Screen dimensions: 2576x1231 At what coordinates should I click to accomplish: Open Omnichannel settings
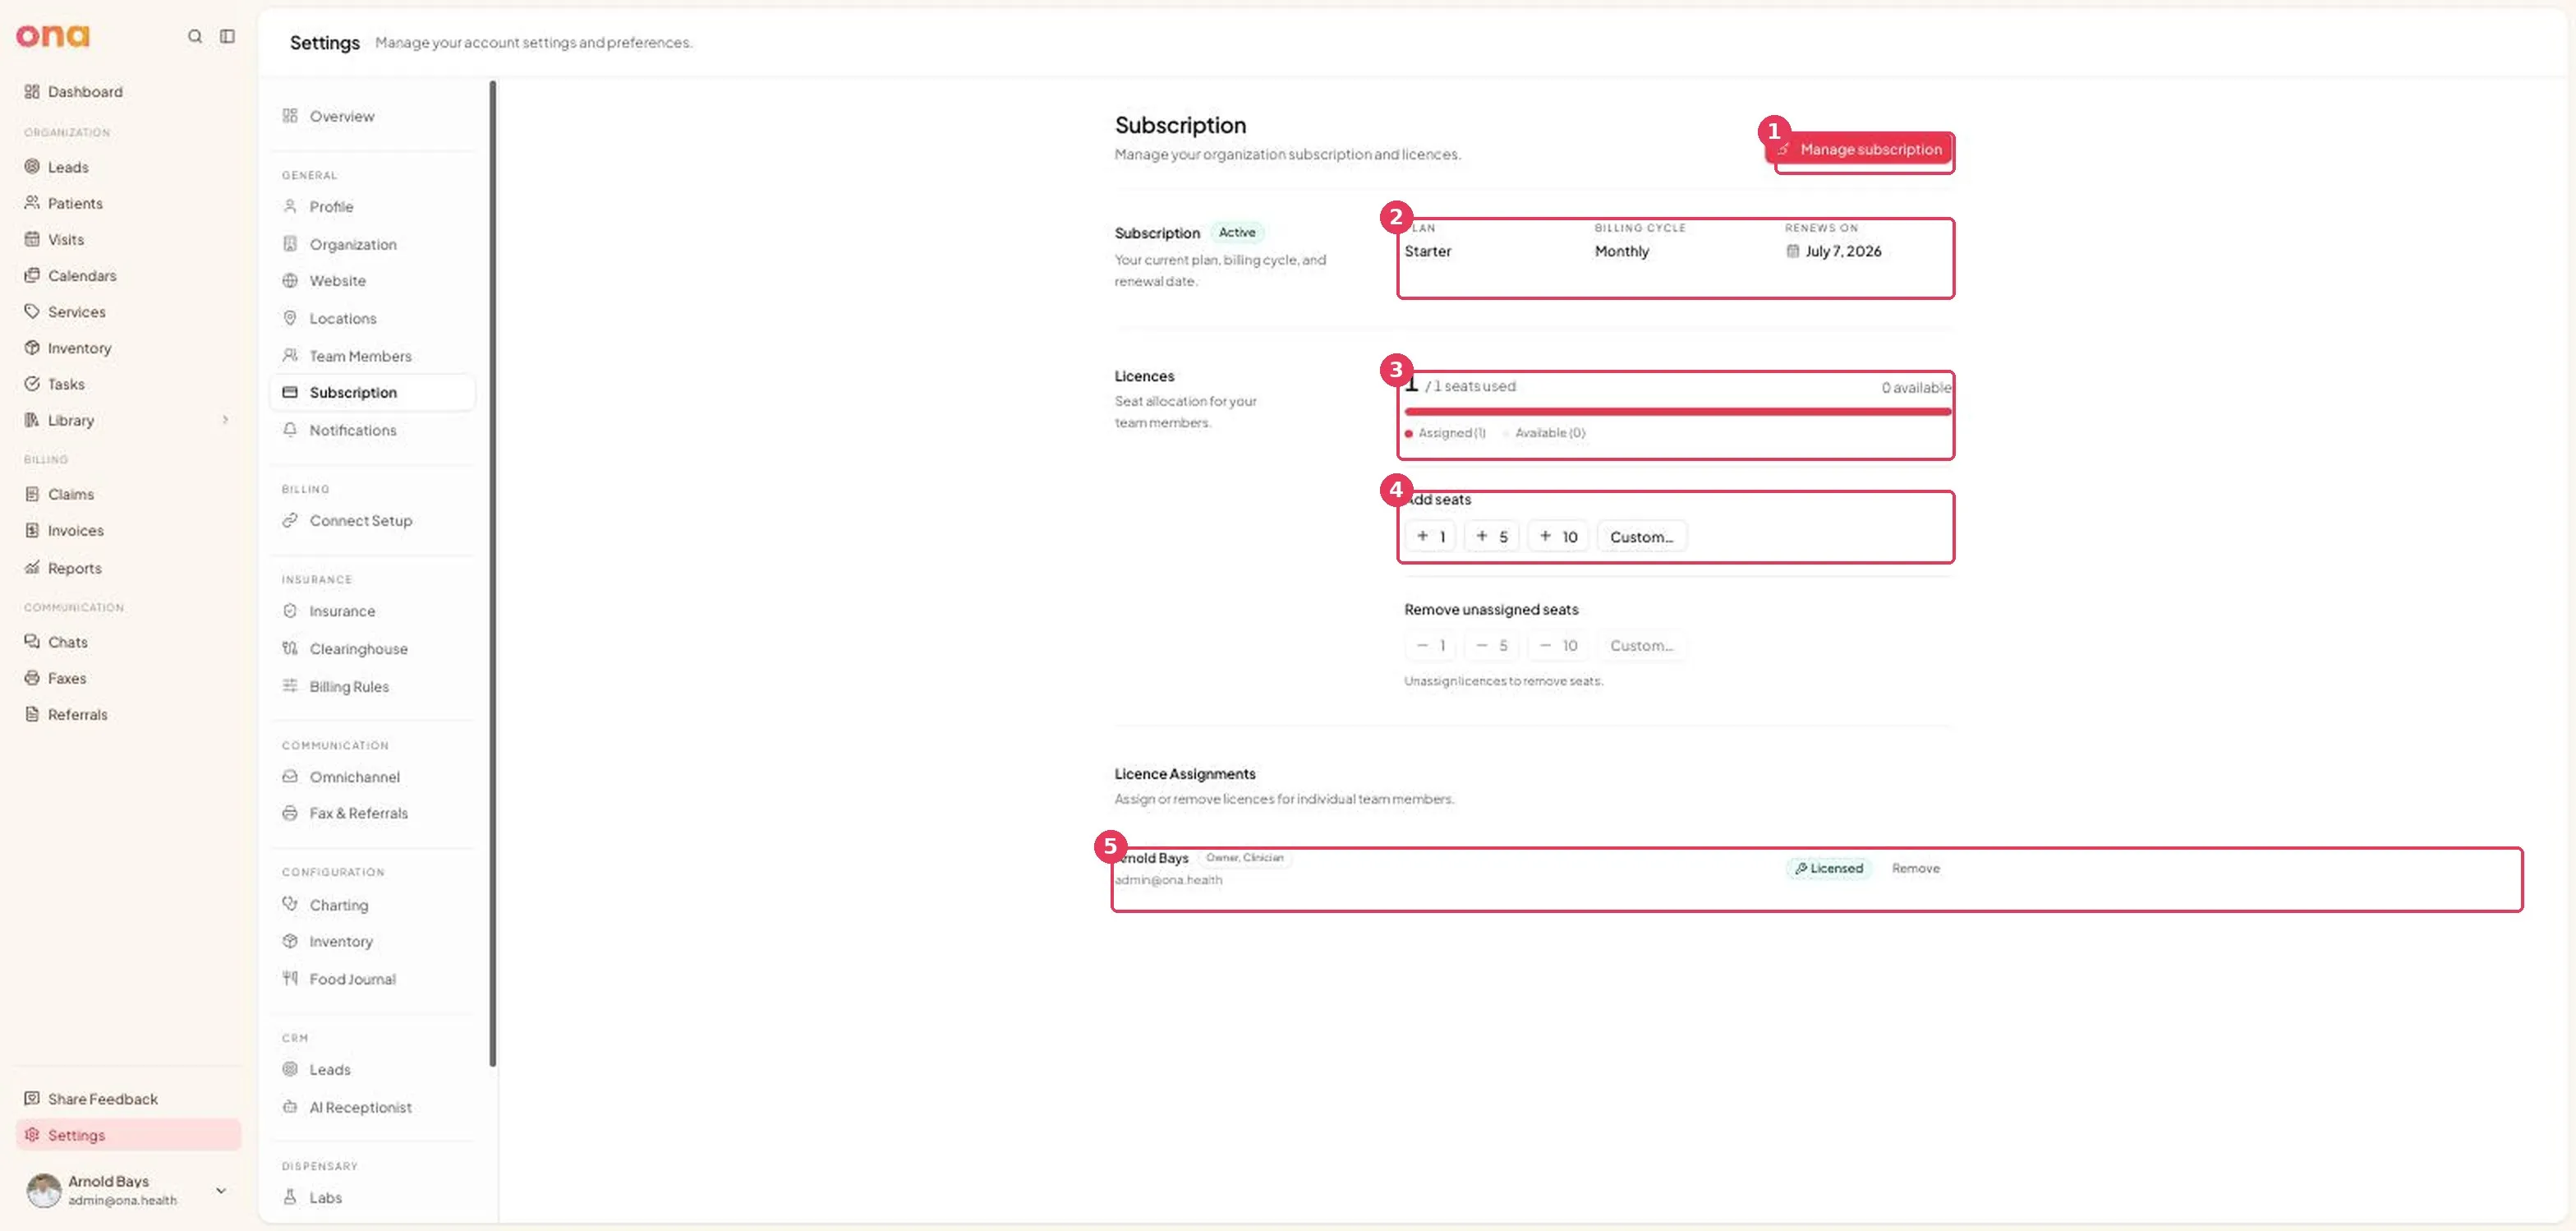pyautogui.click(x=372, y=777)
